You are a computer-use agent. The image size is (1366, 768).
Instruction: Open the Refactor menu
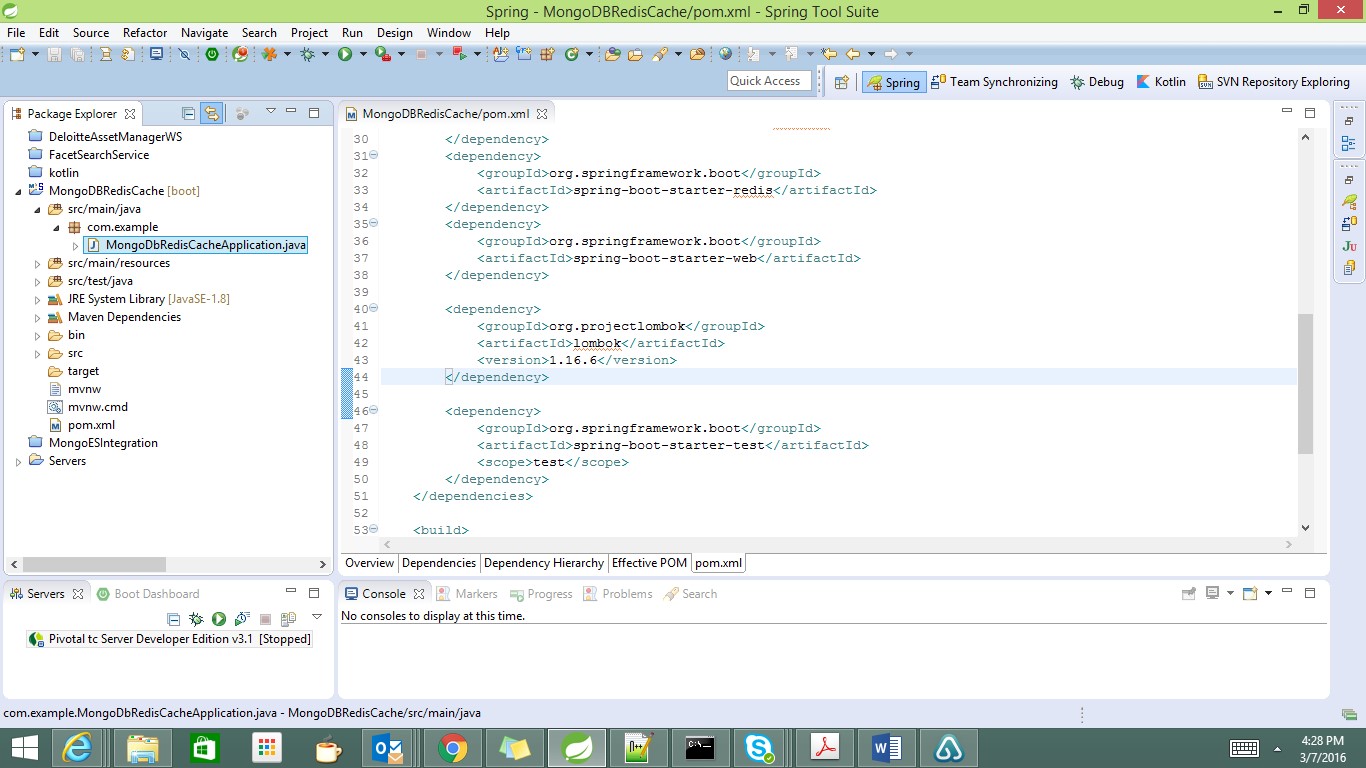point(145,33)
